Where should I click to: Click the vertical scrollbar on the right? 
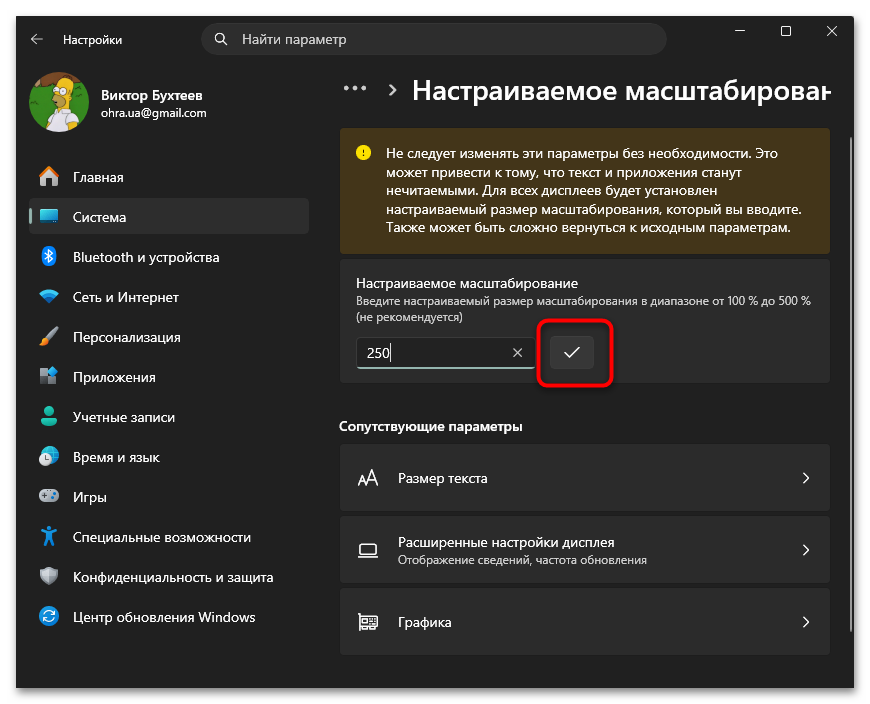pyautogui.click(x=850, y=383)
